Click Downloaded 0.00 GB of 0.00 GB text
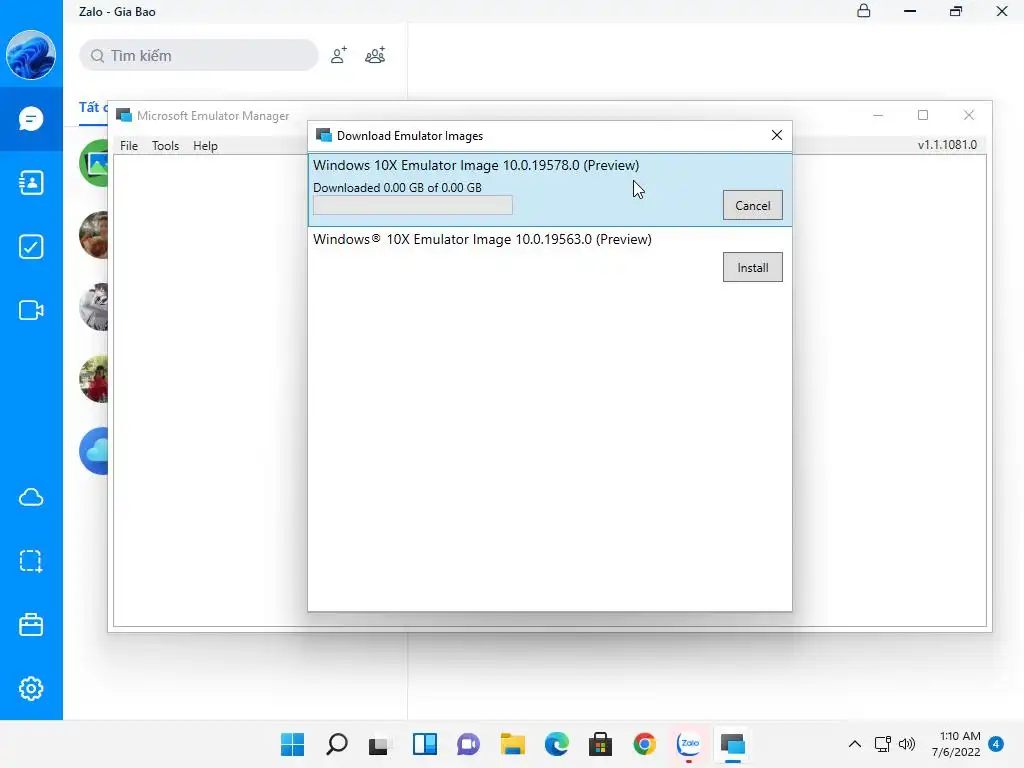This screenshot has height=768, width=1024. [397, 187]
